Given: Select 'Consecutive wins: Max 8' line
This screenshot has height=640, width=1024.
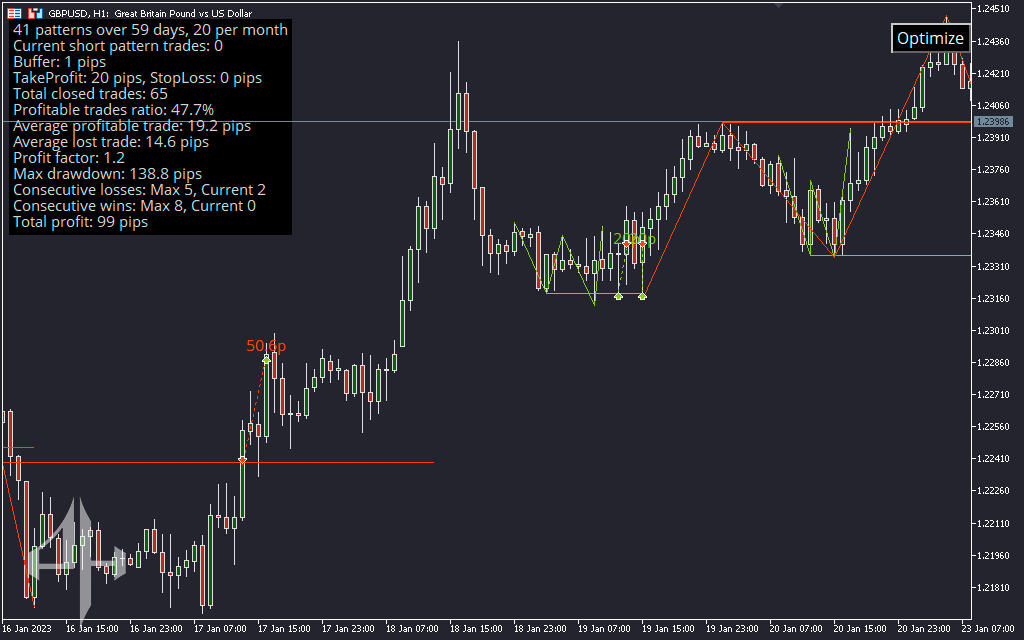Looking at the screenshot, I should [135, 206].
